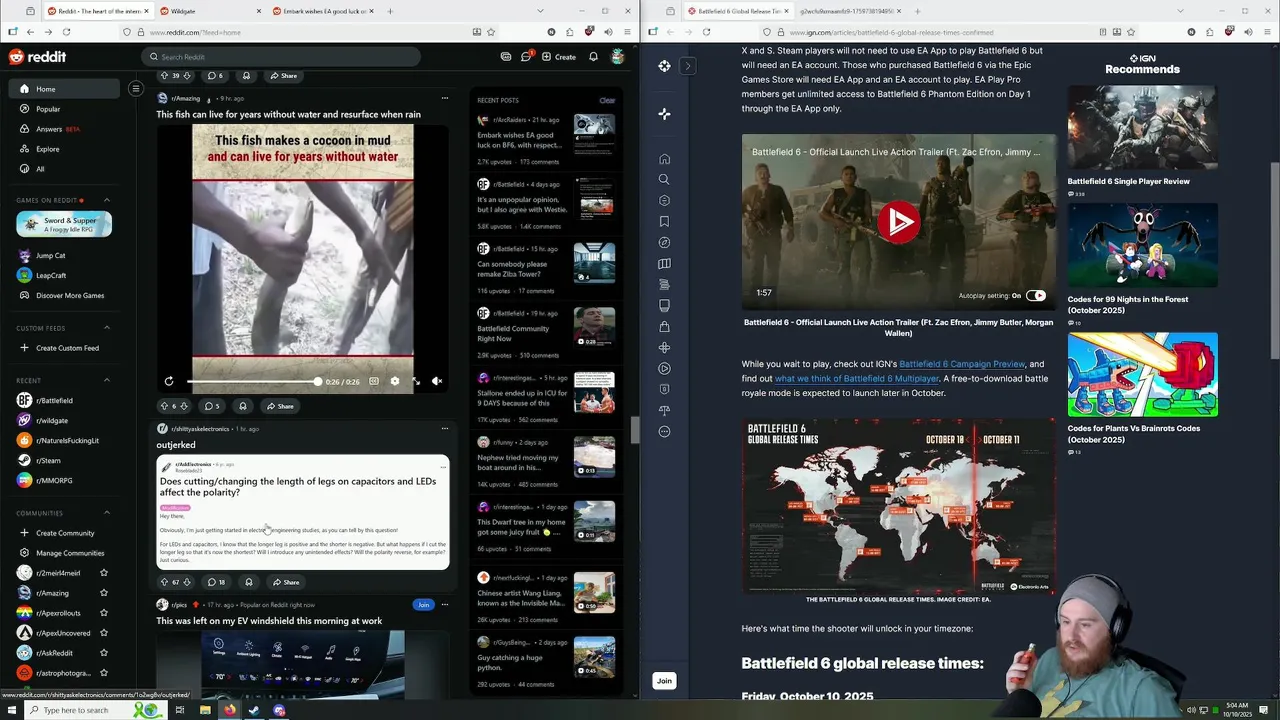Give award to fish post

[242, 406]
